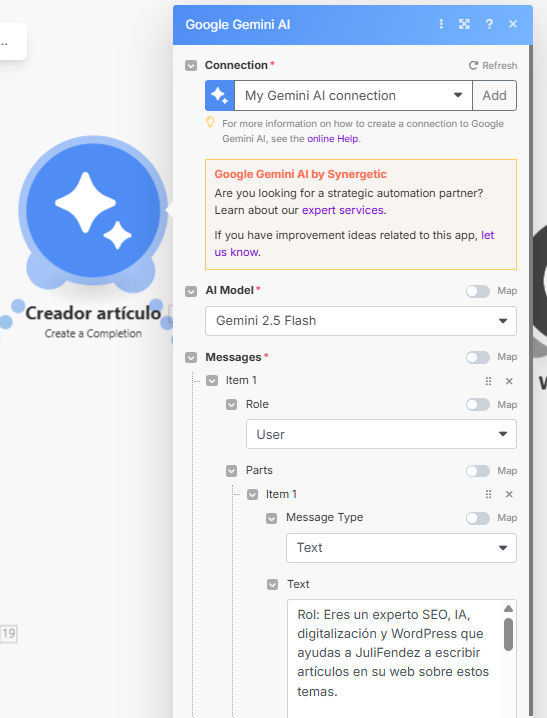
Task: Toggle the Map switch for Messages
Action: (478, 357)
